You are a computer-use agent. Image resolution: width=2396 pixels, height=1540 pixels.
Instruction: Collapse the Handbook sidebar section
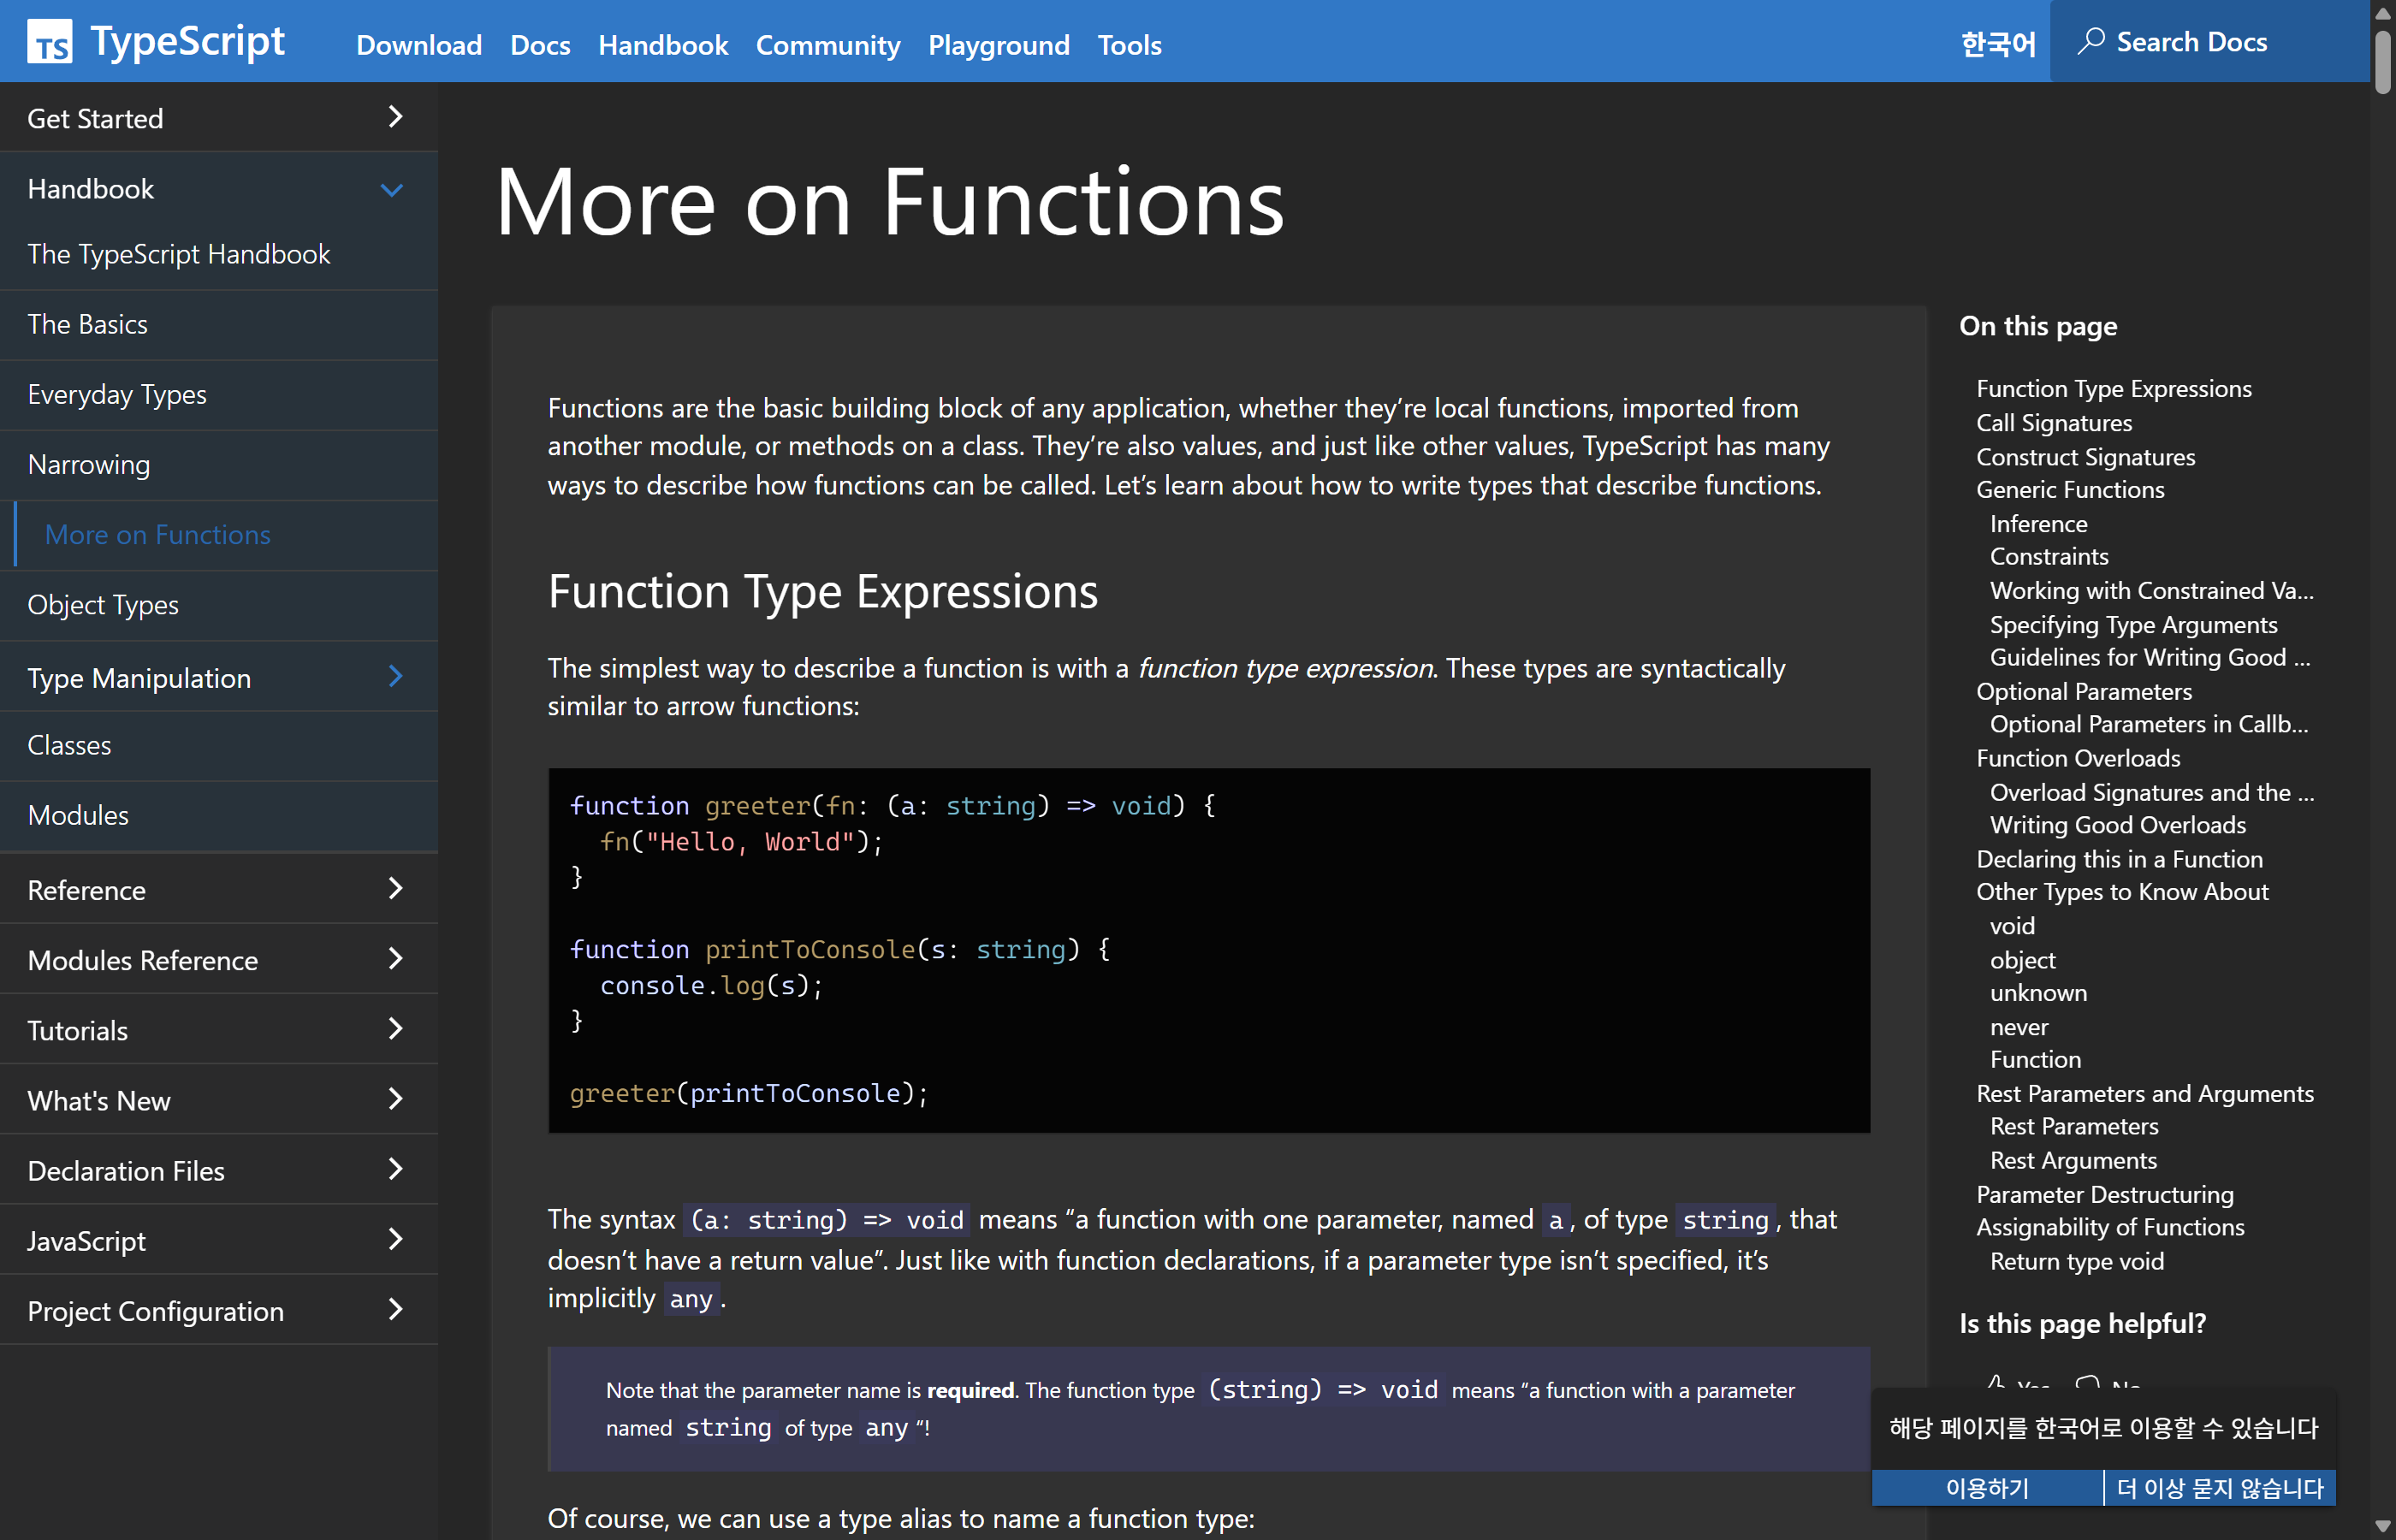[391, 188]
